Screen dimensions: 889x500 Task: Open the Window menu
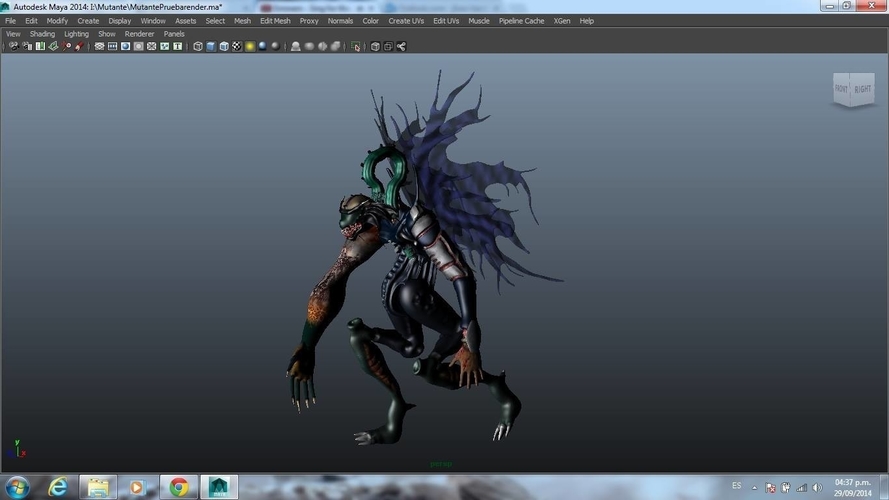point(153,21)
